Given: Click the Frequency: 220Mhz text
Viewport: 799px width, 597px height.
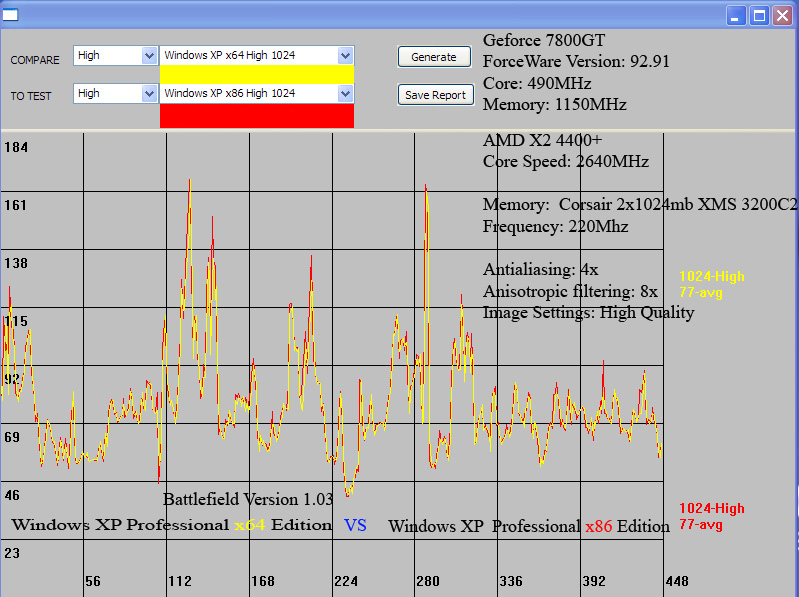Looking at the screenshot, I should [555, 226].
